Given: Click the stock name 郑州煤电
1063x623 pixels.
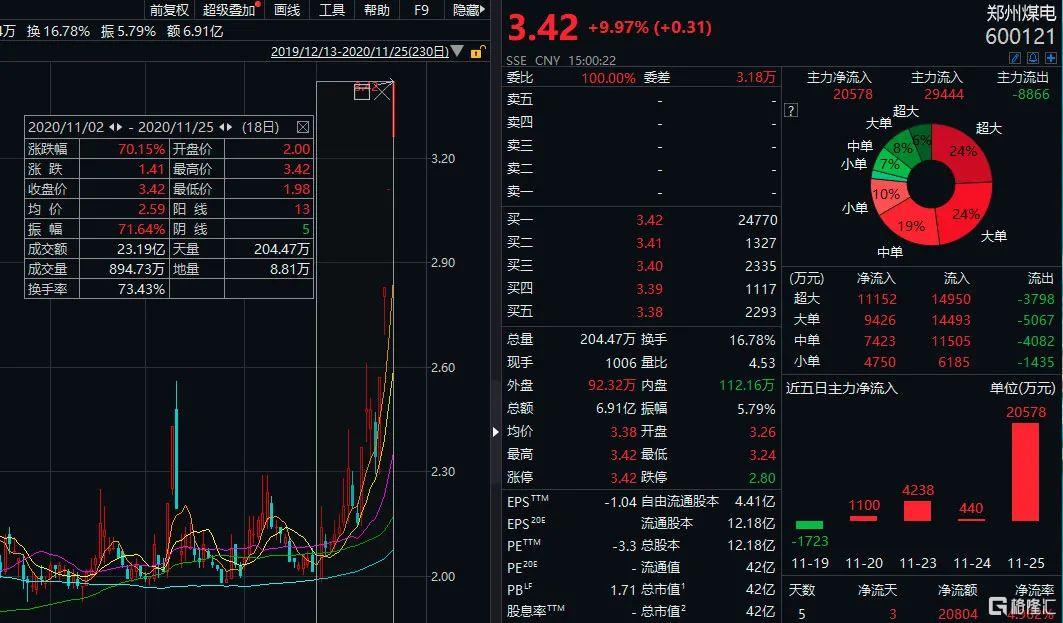Looking at the screenshot, I should 1022,12.
